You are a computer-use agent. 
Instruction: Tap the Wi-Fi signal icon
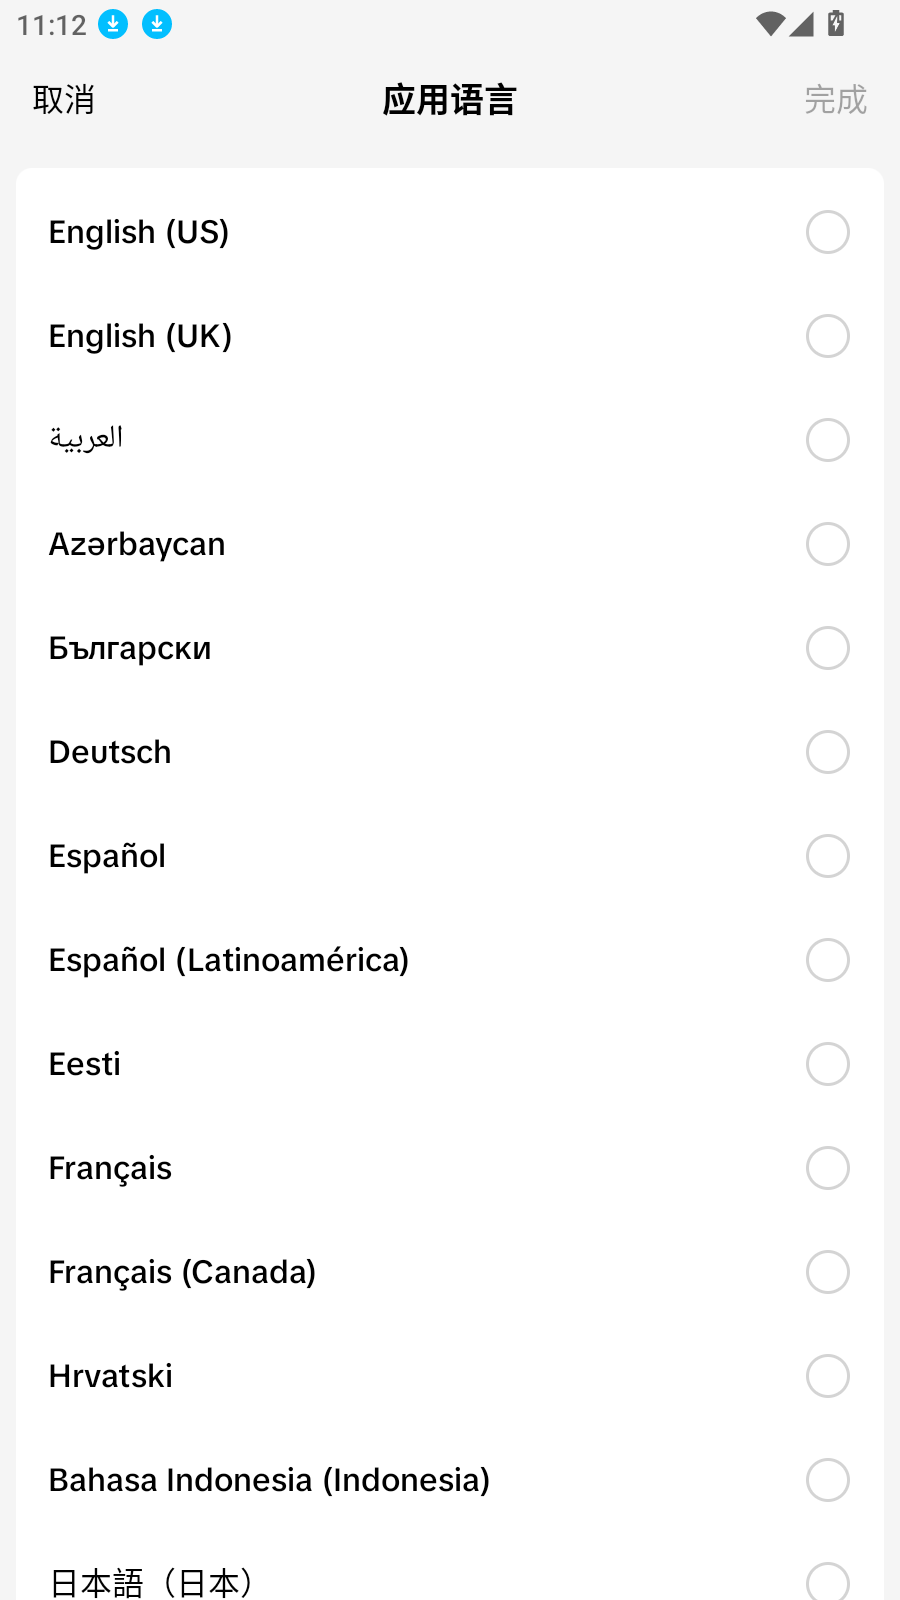770,24
